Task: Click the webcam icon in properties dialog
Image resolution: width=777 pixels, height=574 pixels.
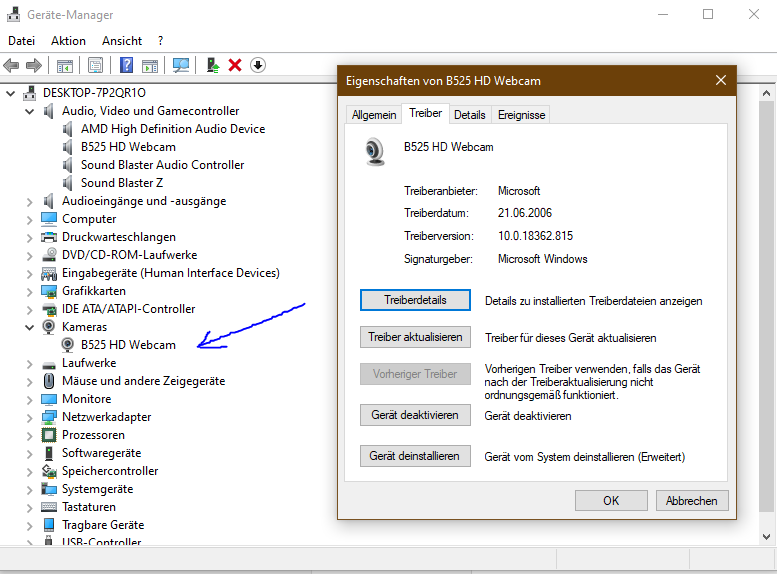Action: tap(375, 151)
